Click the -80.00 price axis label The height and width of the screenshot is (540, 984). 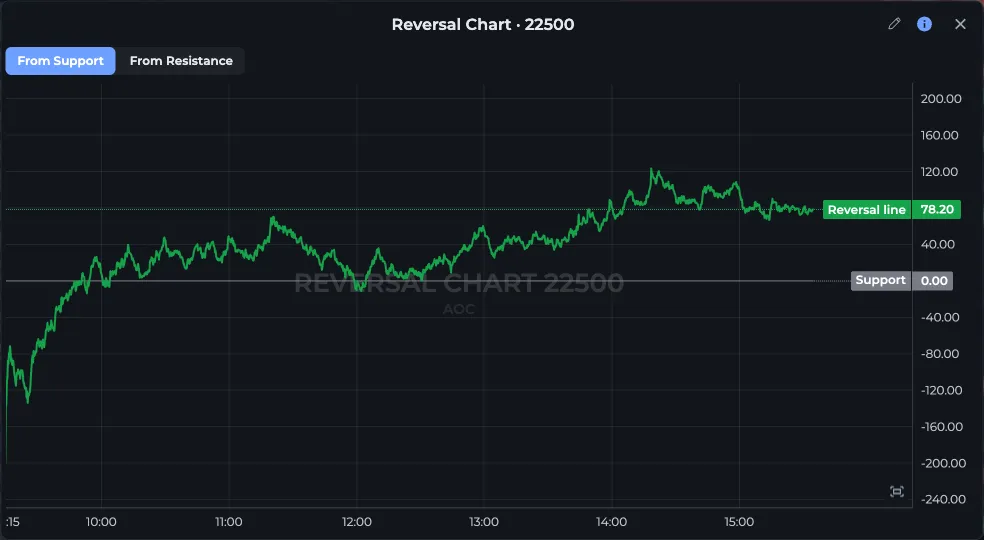(940, 354)
